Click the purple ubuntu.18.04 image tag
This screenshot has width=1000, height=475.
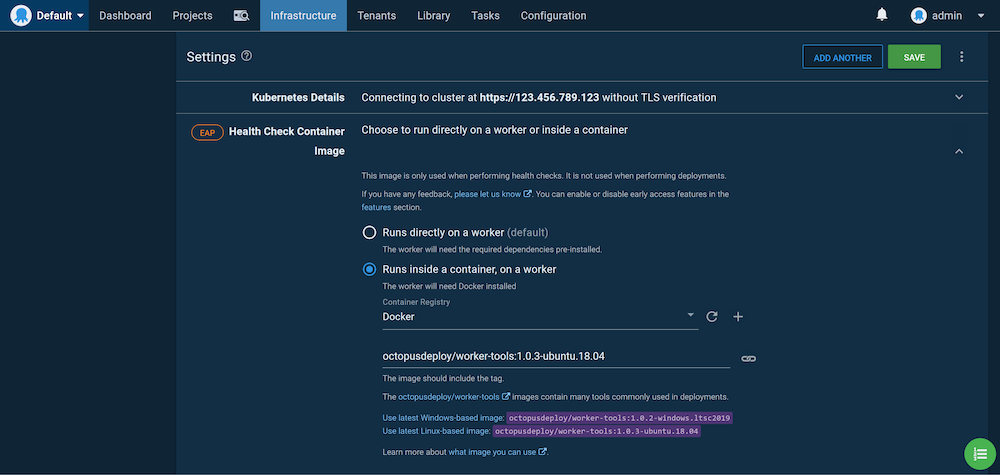point(597,432)
